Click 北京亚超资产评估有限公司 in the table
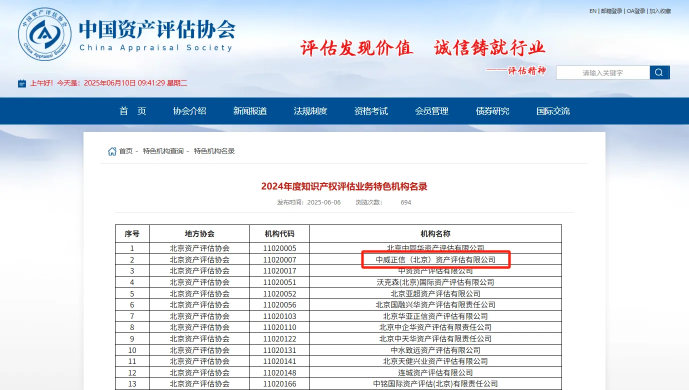Screen dimensions: 689x390 click(x=435, y=293)
